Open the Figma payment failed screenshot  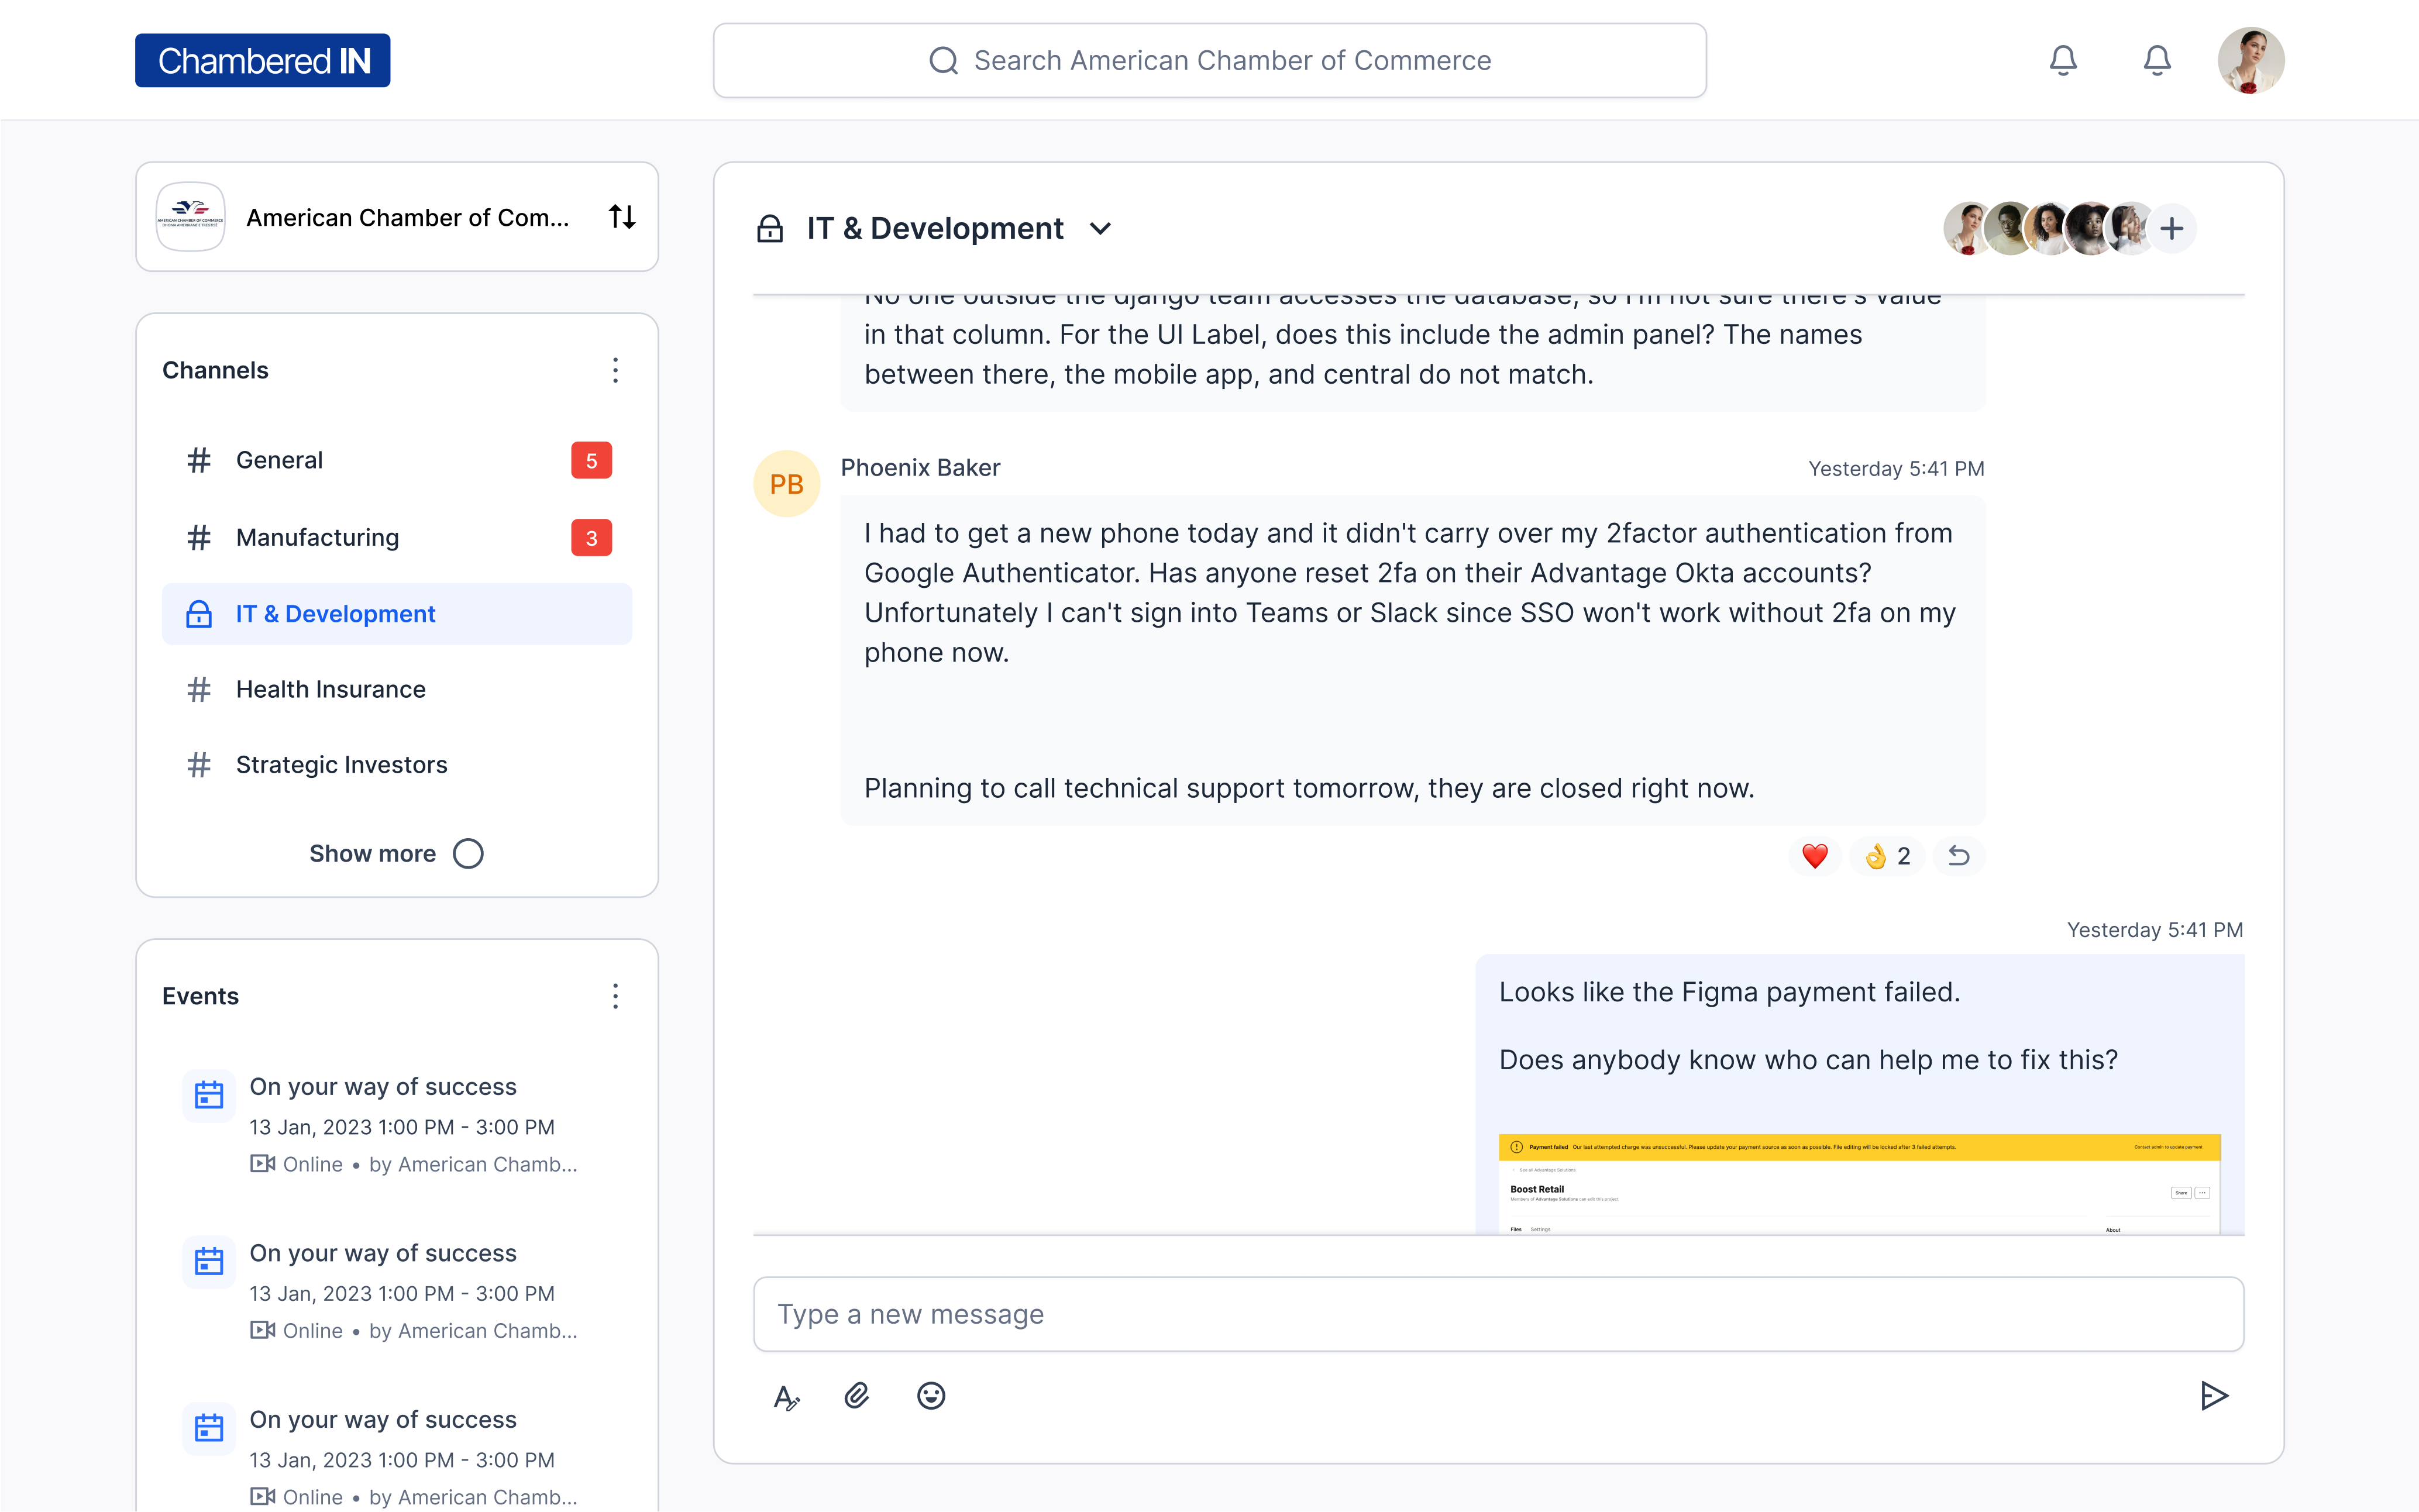click(1859, 1183)
